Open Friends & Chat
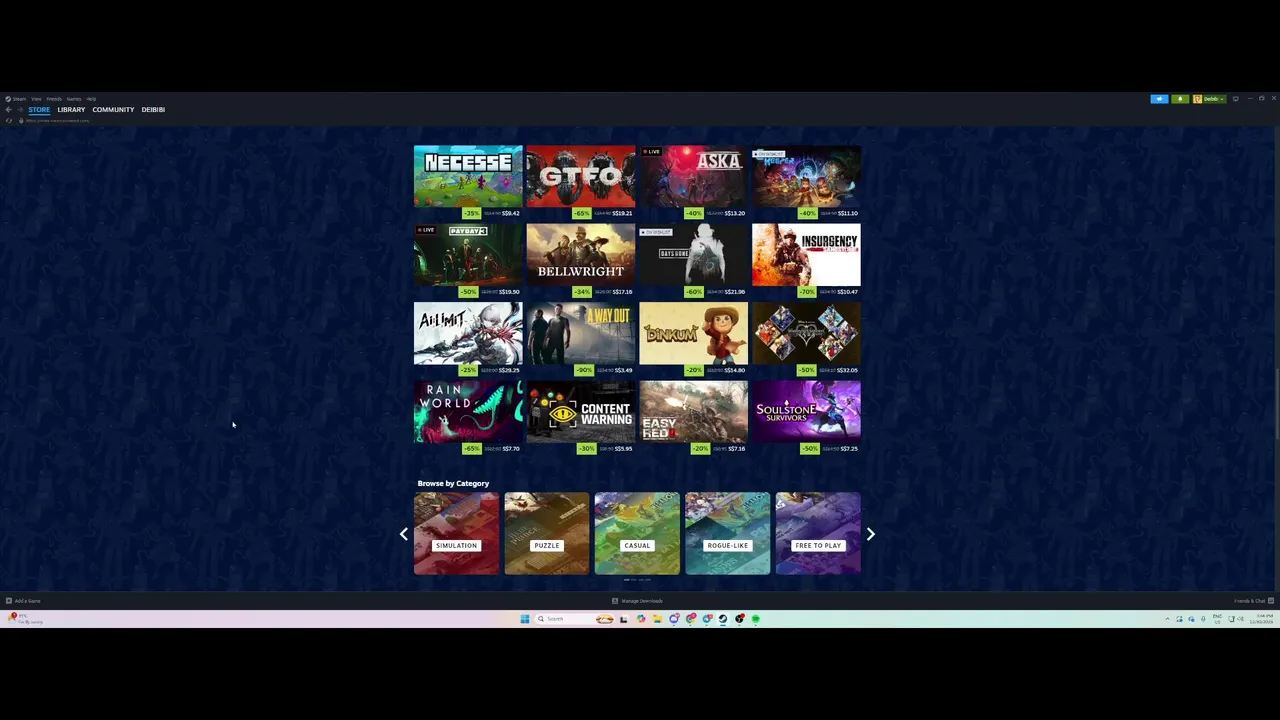This screenshot has height=720, width=1280. (1253, 601)
